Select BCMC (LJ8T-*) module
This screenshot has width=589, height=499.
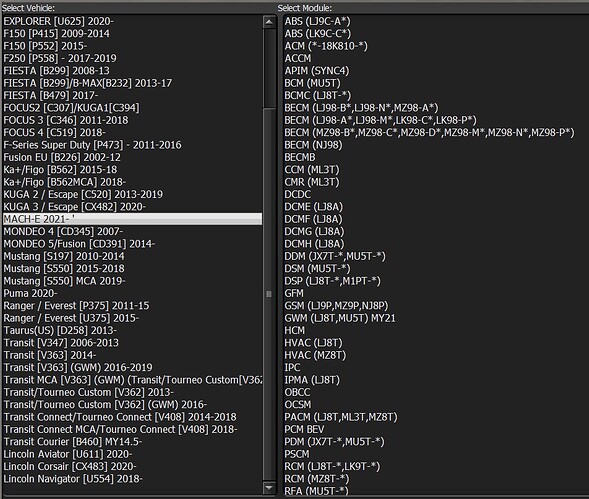point(317,95)
